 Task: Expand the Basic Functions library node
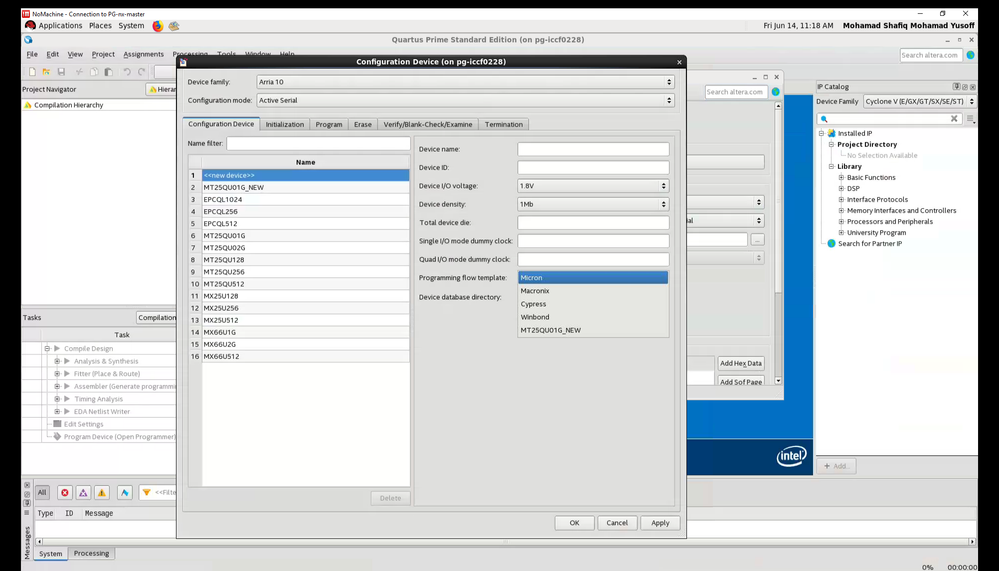[x=842, y=178]
